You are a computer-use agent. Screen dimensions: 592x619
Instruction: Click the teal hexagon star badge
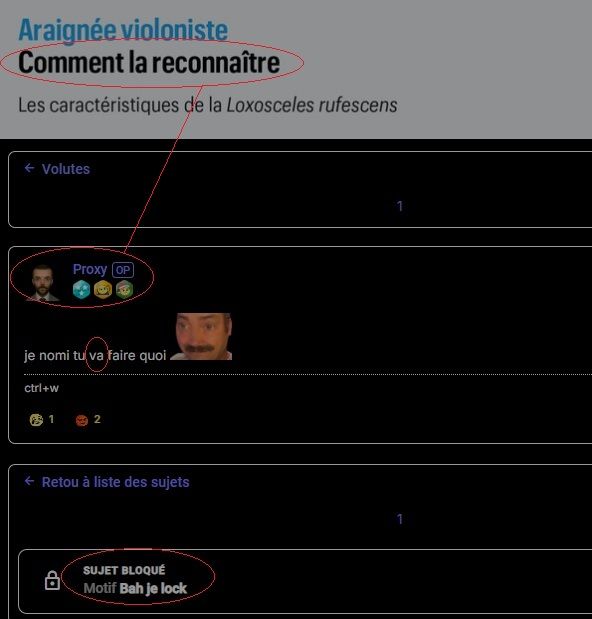(x=81, y=289)
